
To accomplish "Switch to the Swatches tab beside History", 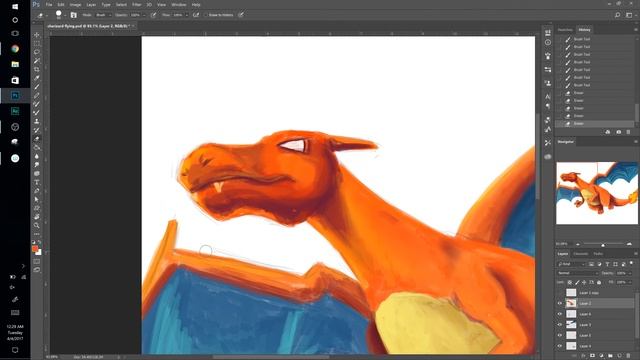I will click(x=565, y=30).
